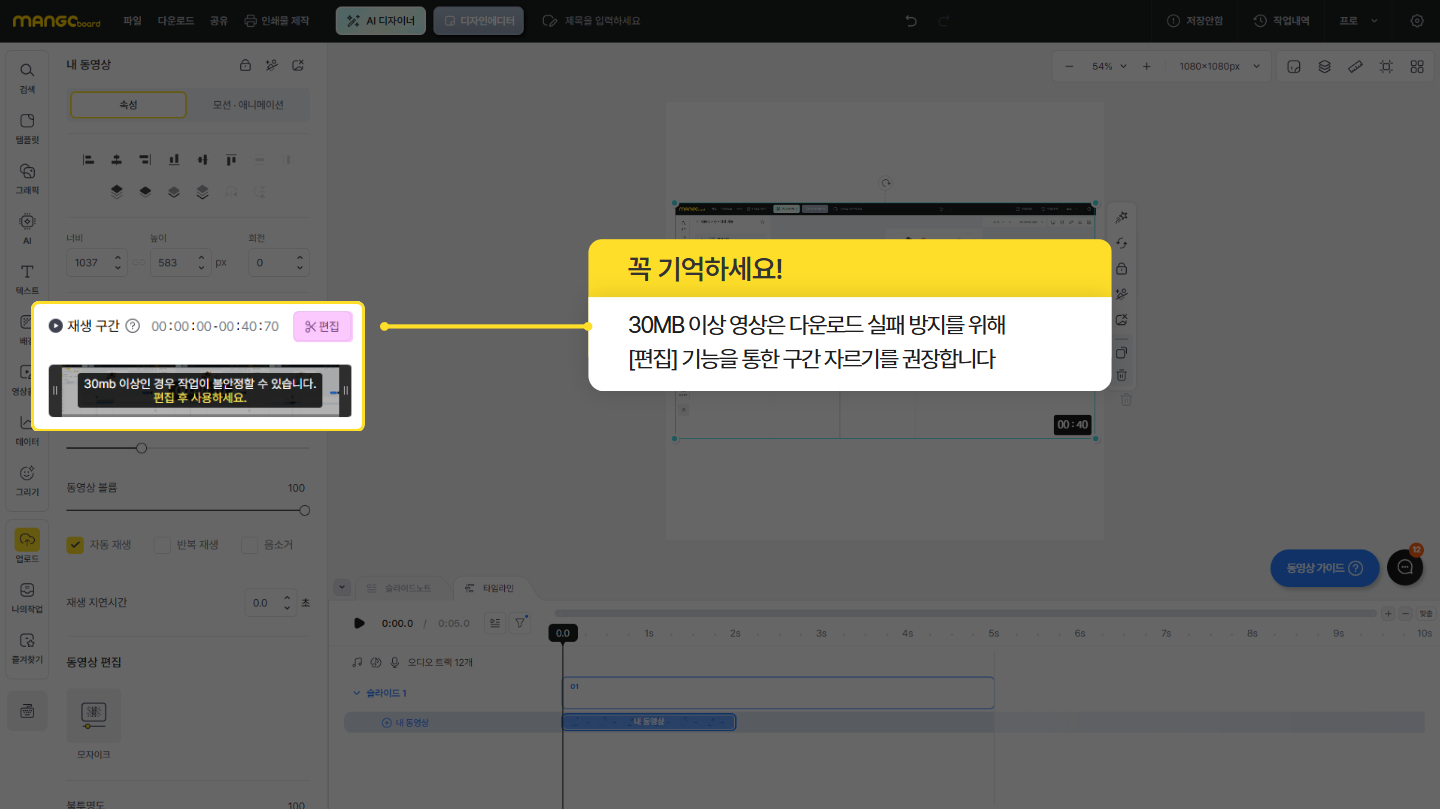Open the 업로드 upload panel
This screenshot has height=809, width=1440.
[x=27, y=546]
